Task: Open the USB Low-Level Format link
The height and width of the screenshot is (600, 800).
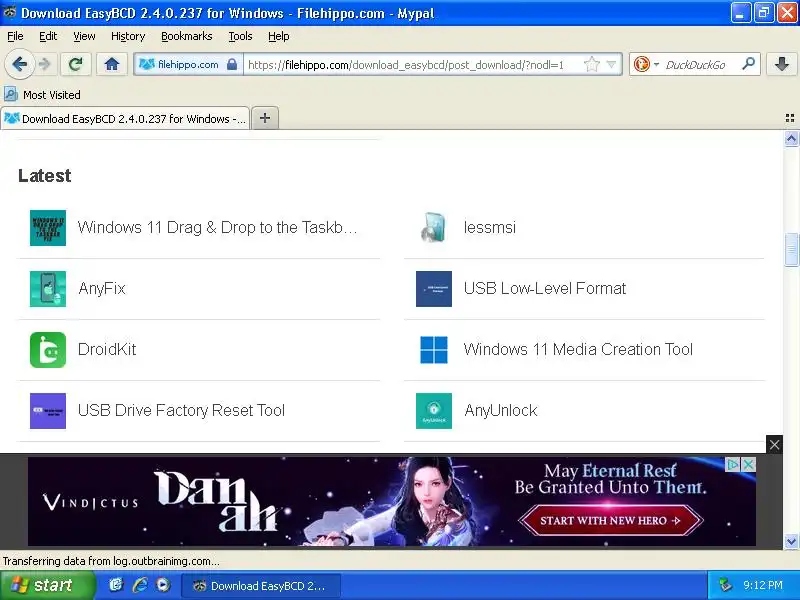Action: click(x=545, y=288)
